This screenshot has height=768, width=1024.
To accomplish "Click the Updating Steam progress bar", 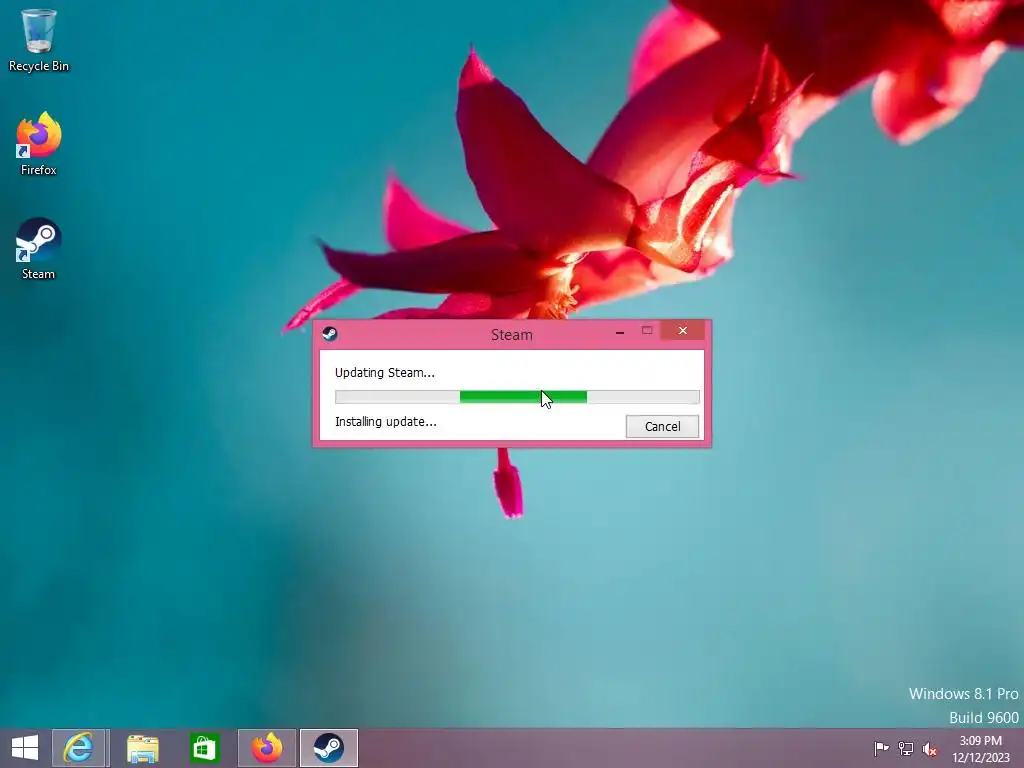I will (x=517, y=396).
